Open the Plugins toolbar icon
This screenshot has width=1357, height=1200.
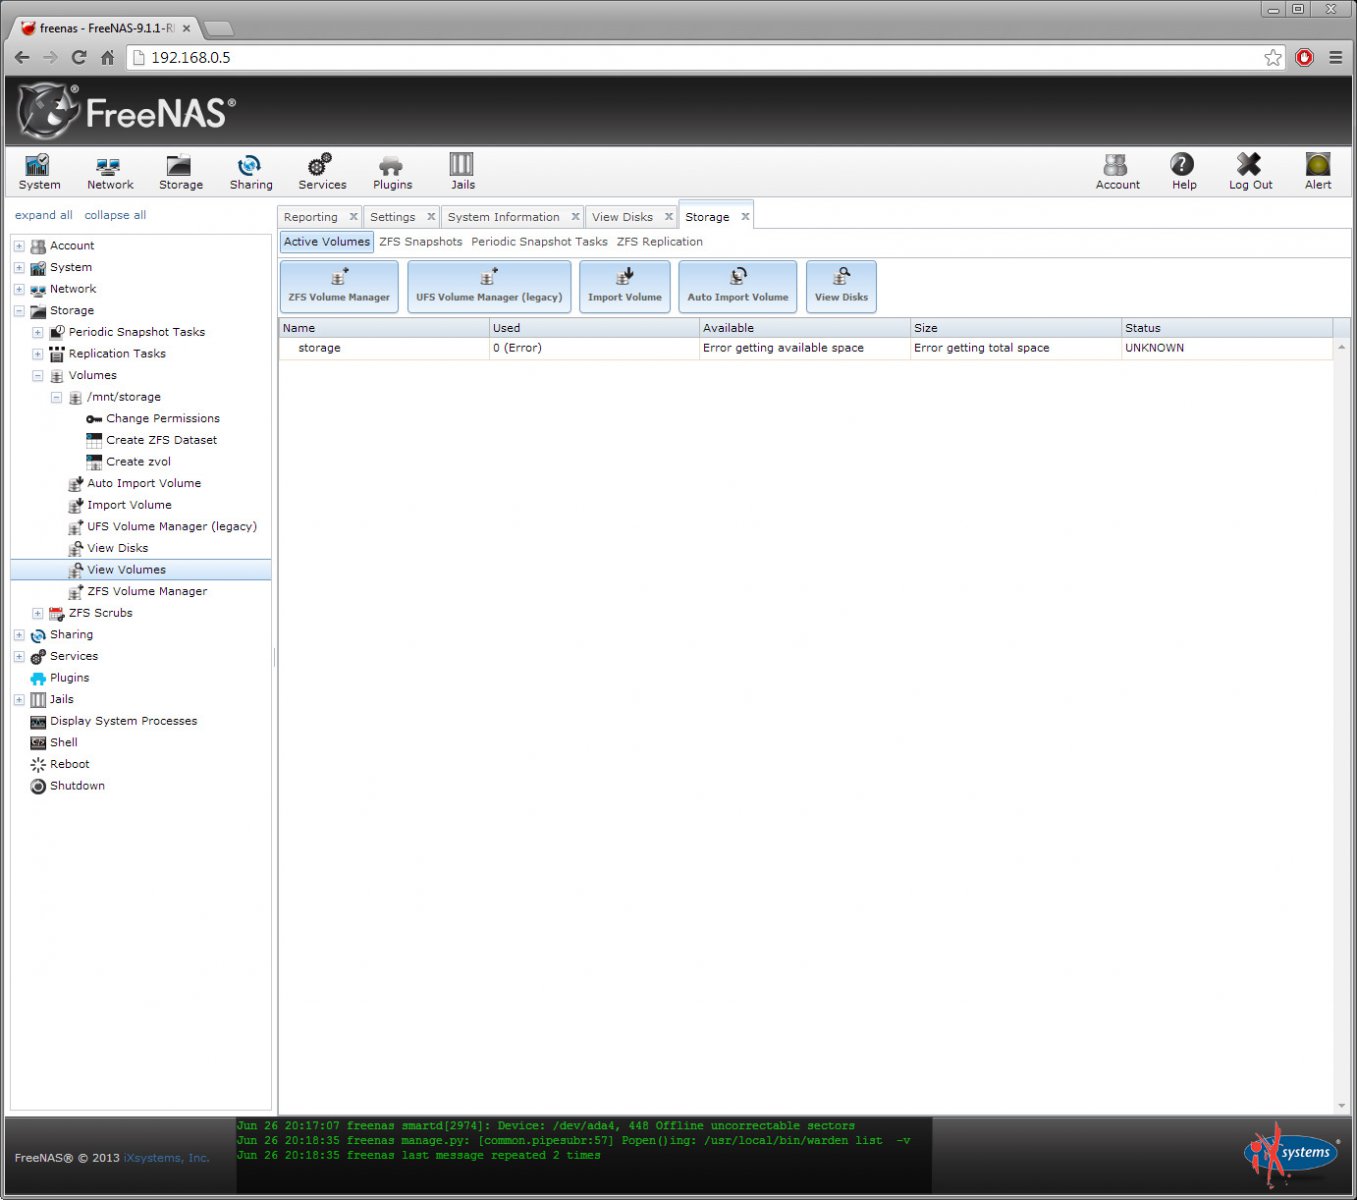point(392,171)
